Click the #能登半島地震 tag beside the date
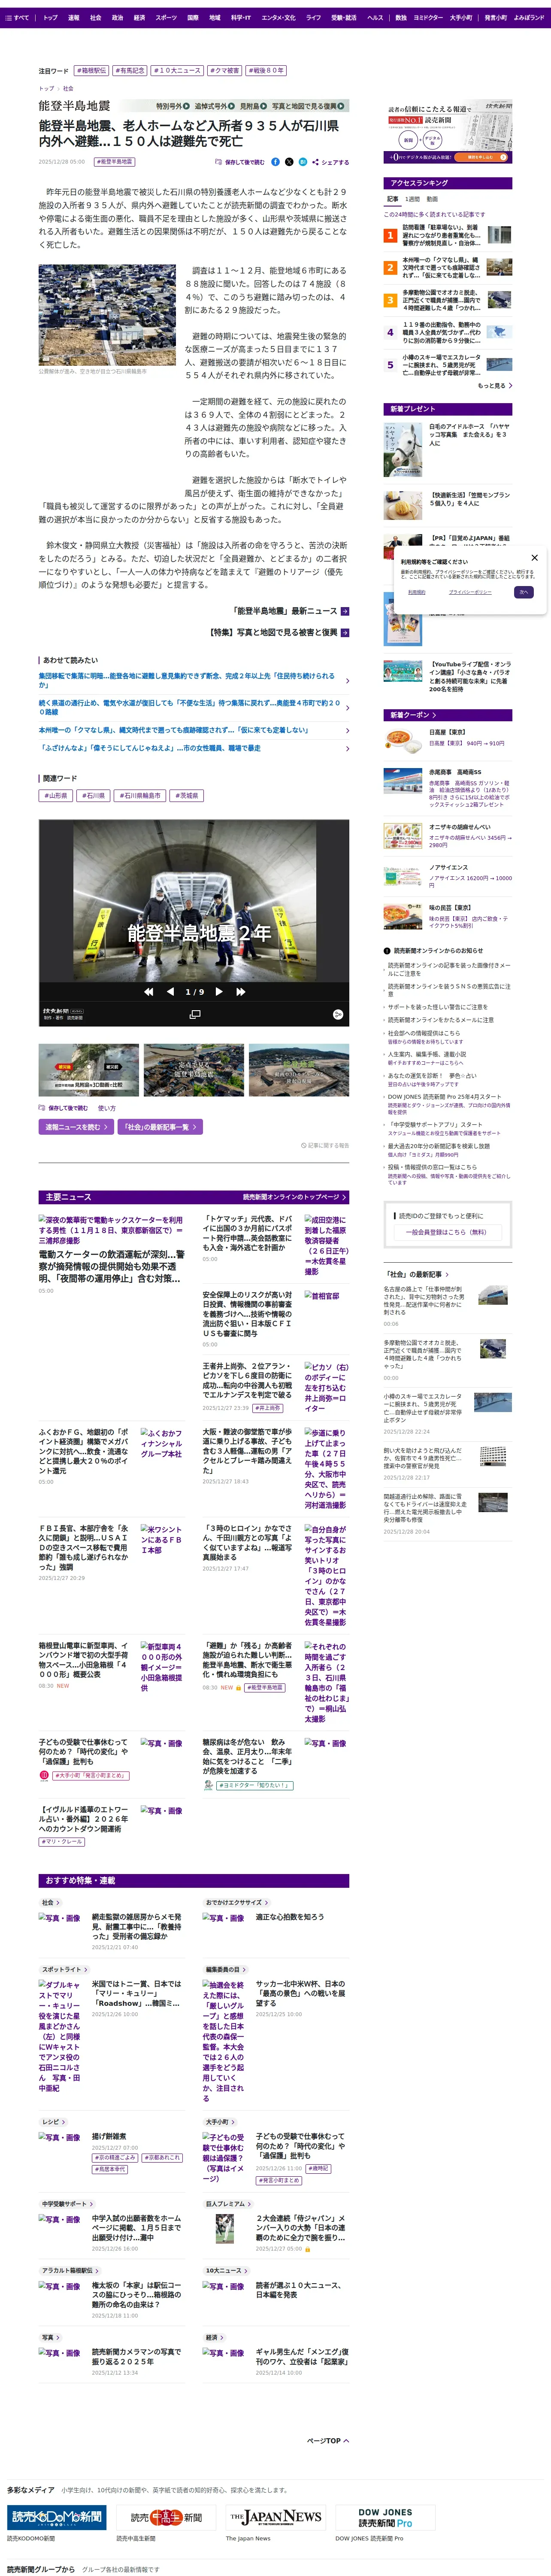The image size is (551, 2576). (x=114, y=162)
